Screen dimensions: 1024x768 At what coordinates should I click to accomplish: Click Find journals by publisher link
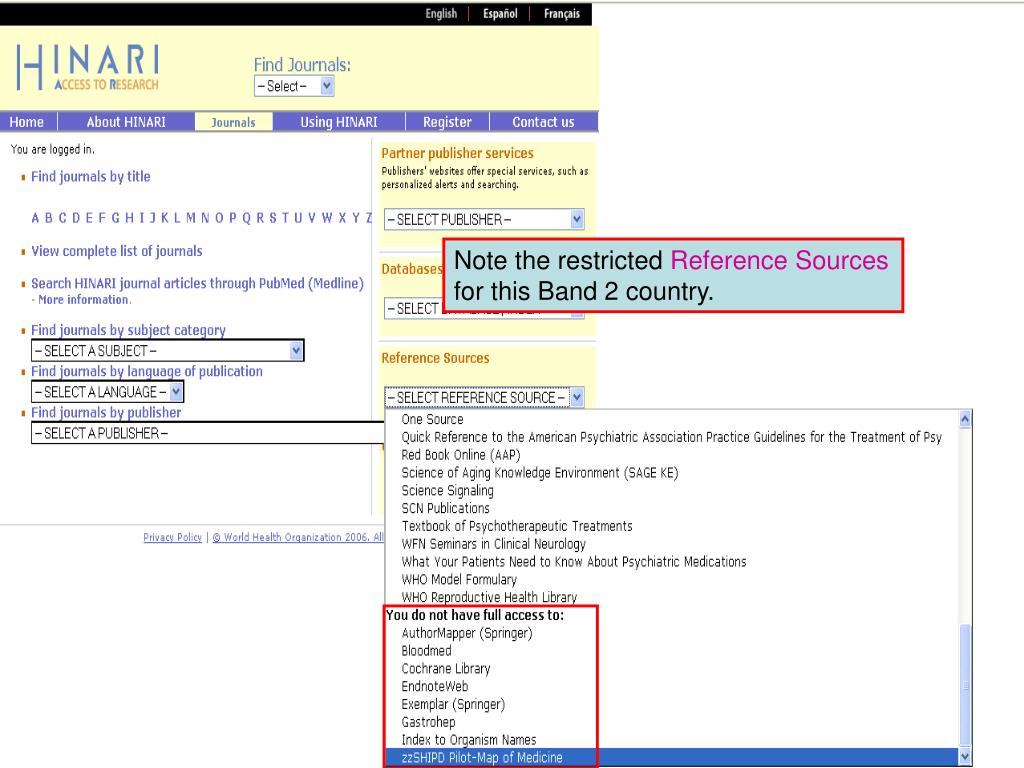point(106,413)
